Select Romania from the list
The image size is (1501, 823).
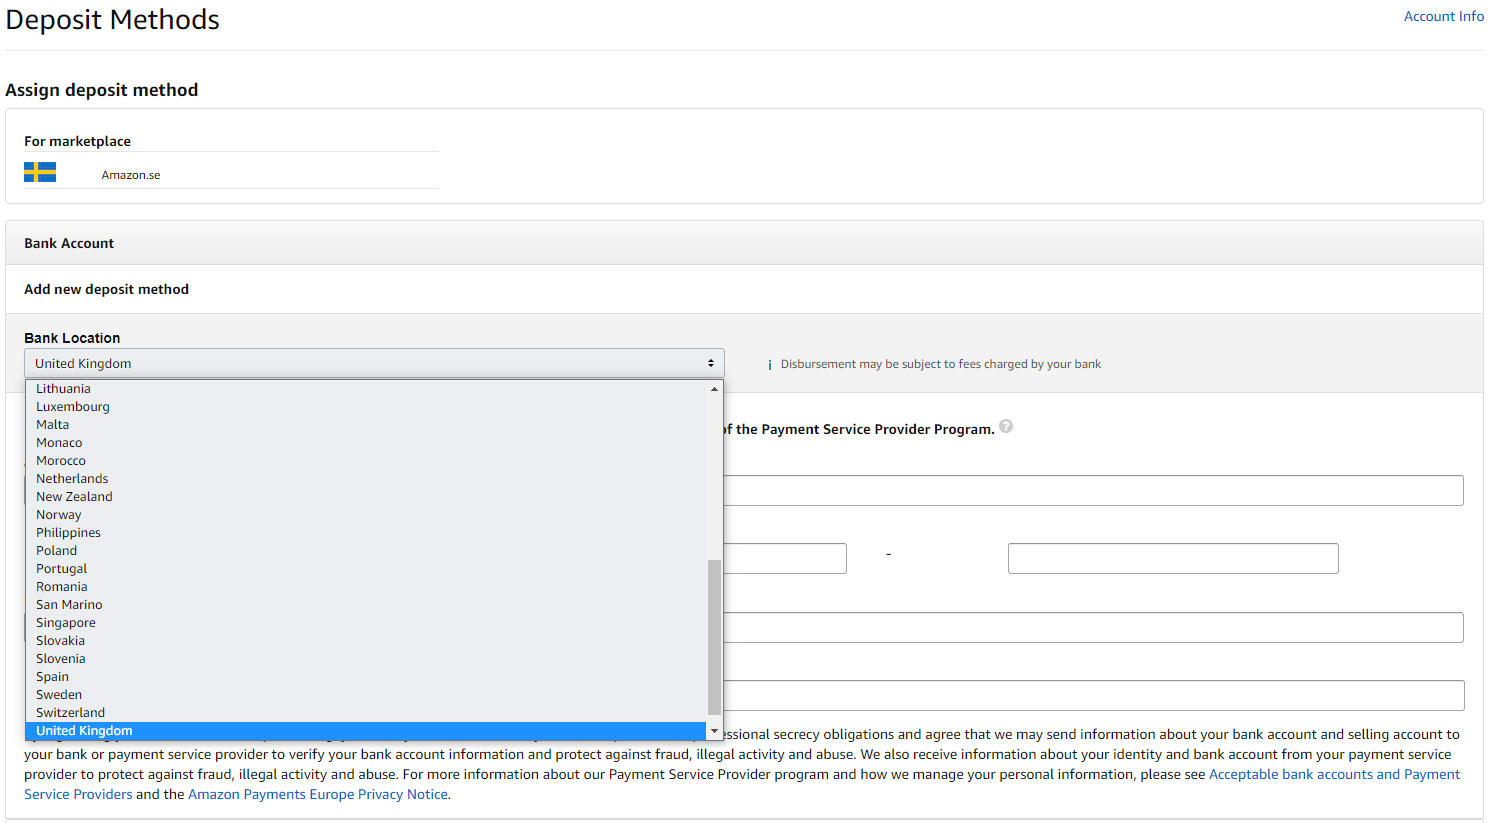366,587
